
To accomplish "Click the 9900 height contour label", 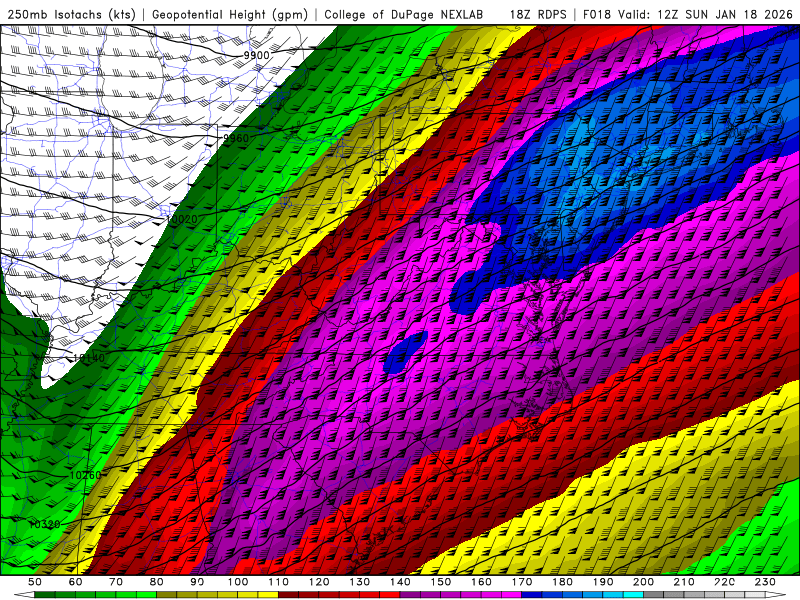I will 256,55.
